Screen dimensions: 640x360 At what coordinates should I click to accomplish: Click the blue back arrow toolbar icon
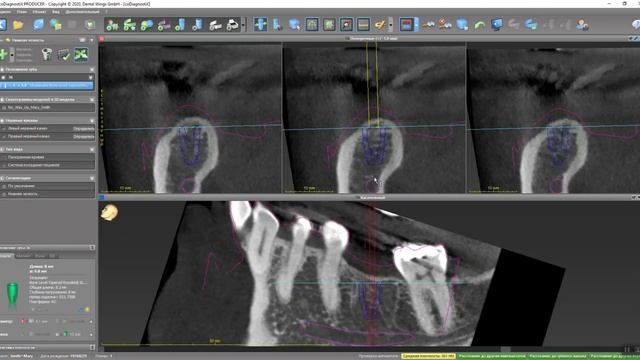[x=2, y=25]
